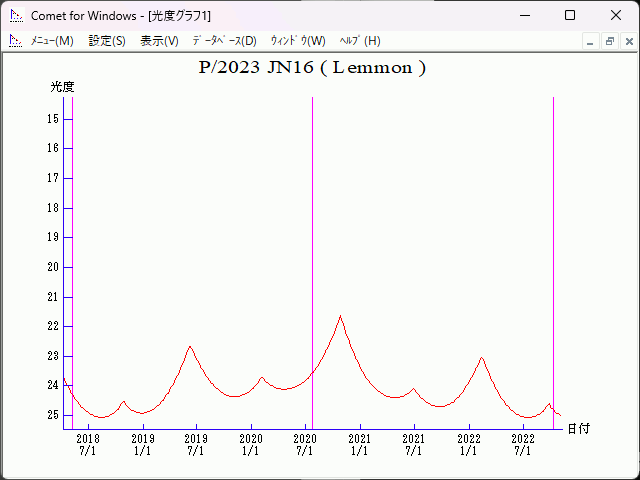This screenshot has height=480, width=640.
Task: Close the inner 光度グラフ1 child window
Action: point(627,41)
